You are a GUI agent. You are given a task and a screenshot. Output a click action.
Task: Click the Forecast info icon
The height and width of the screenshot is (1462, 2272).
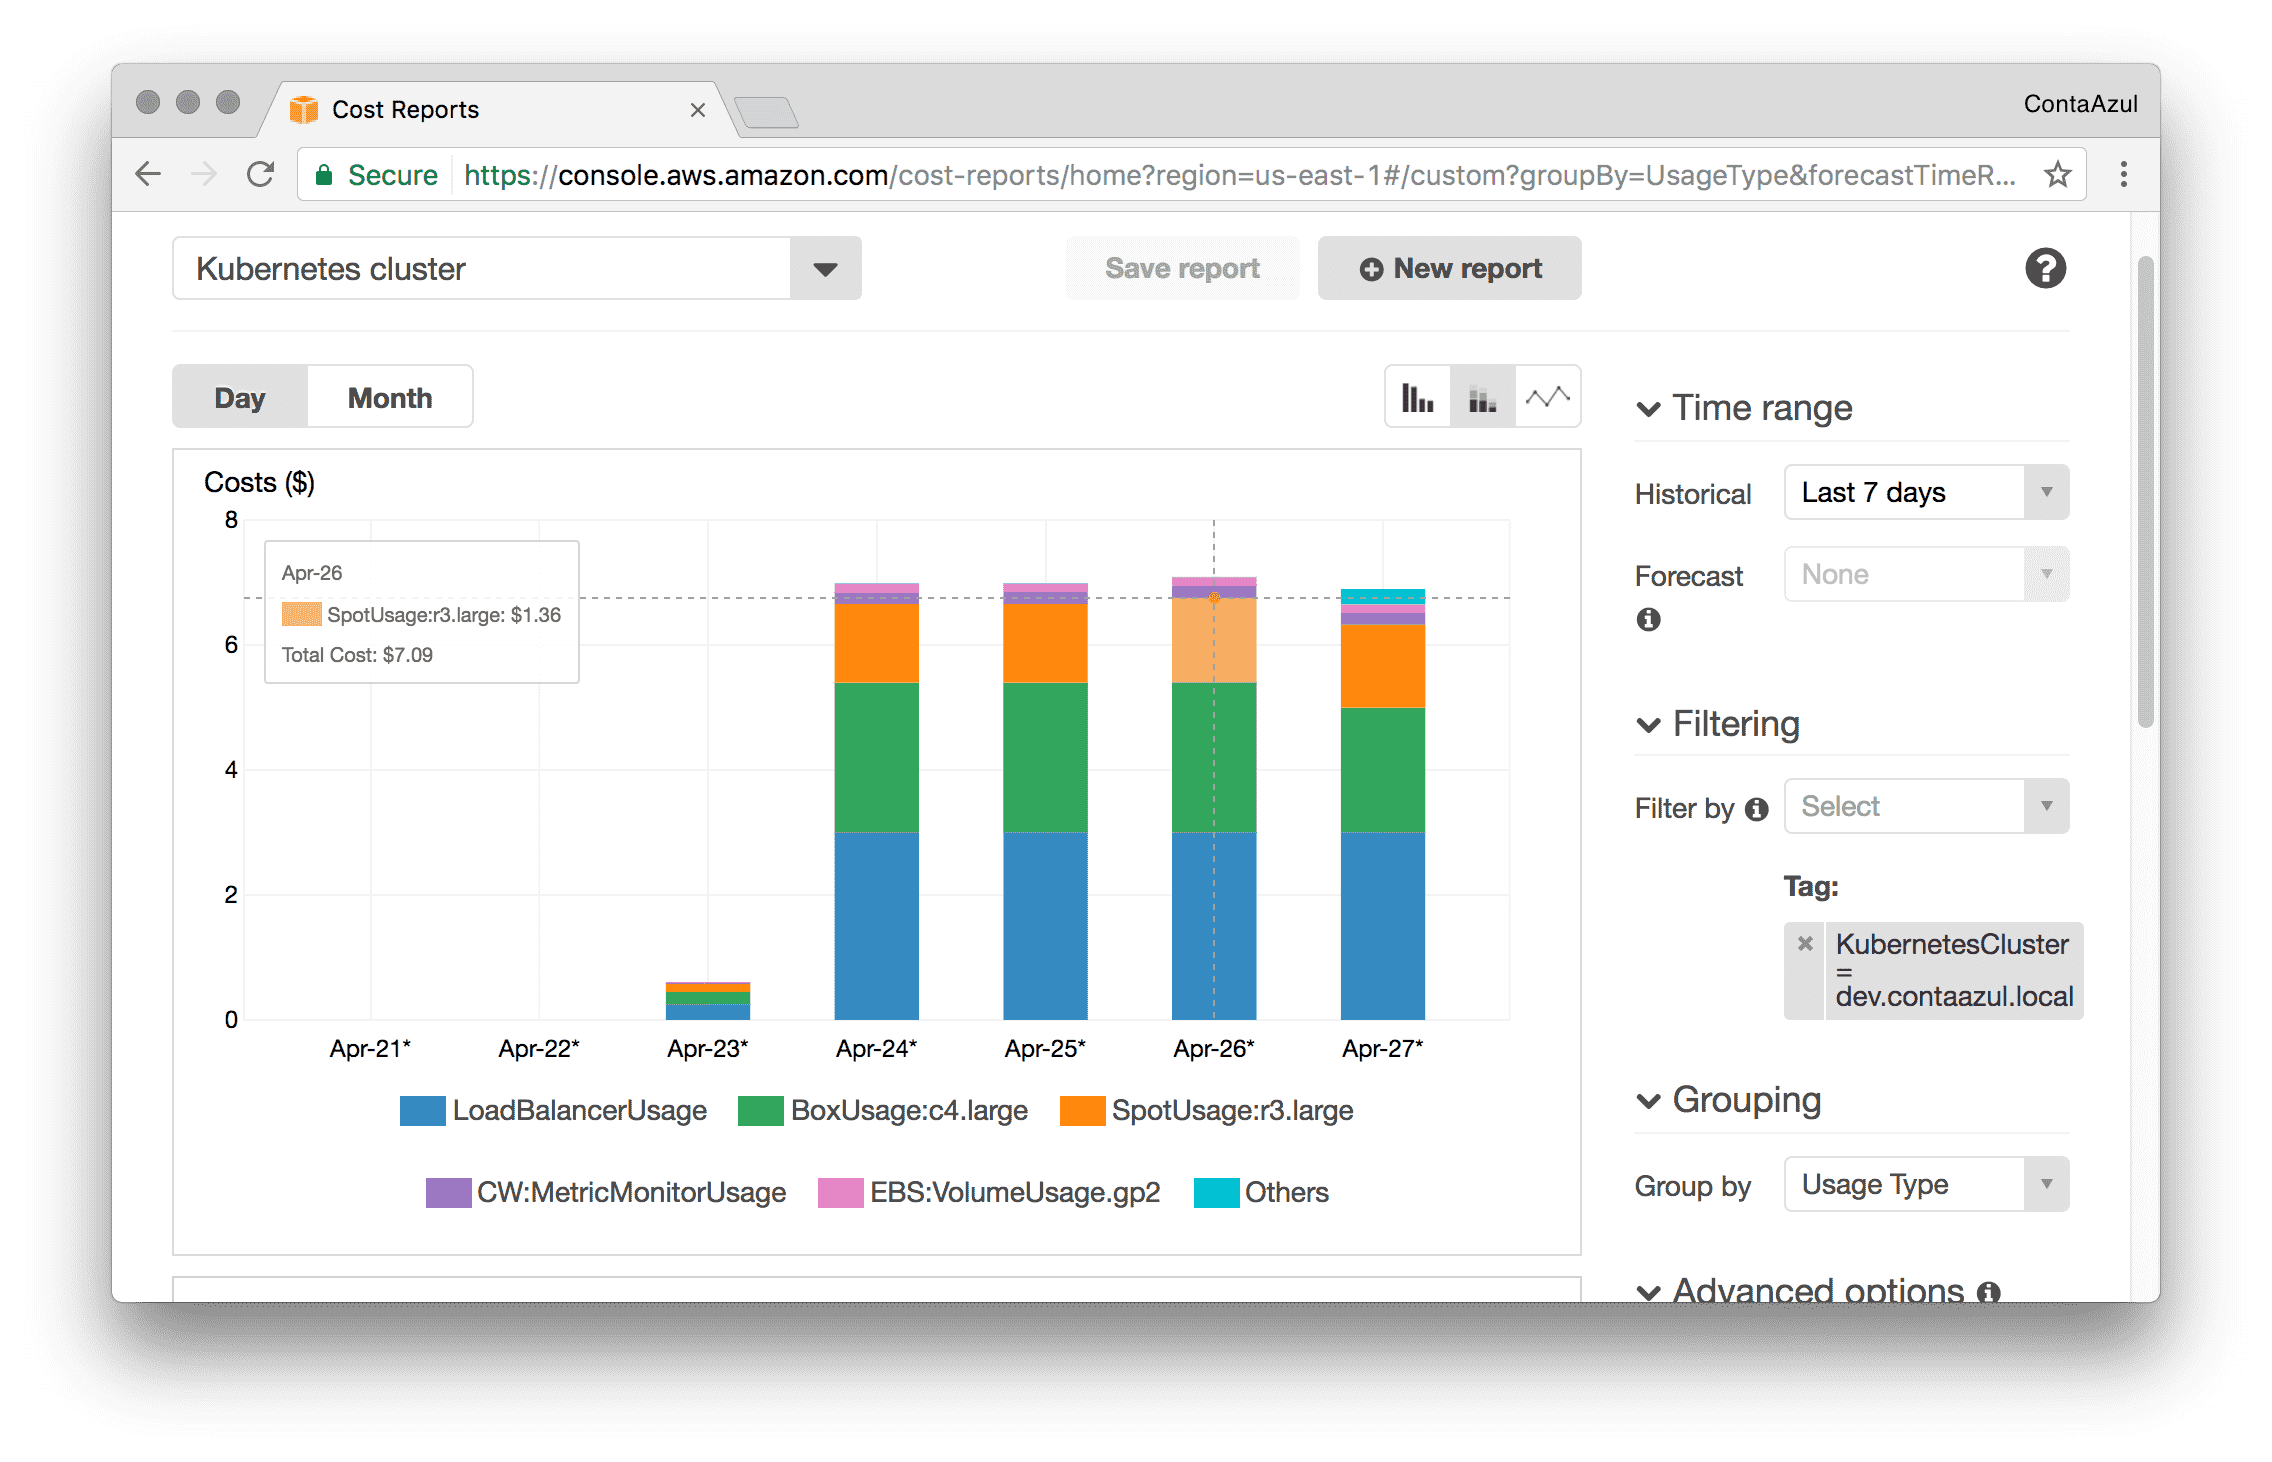click(1649, 620)
